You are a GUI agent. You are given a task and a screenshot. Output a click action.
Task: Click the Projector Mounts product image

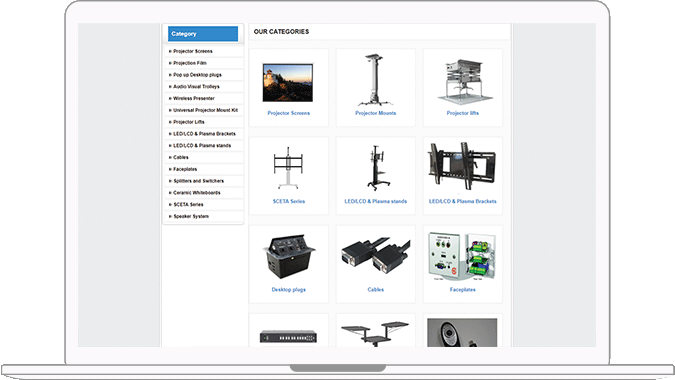pos(375,80)
